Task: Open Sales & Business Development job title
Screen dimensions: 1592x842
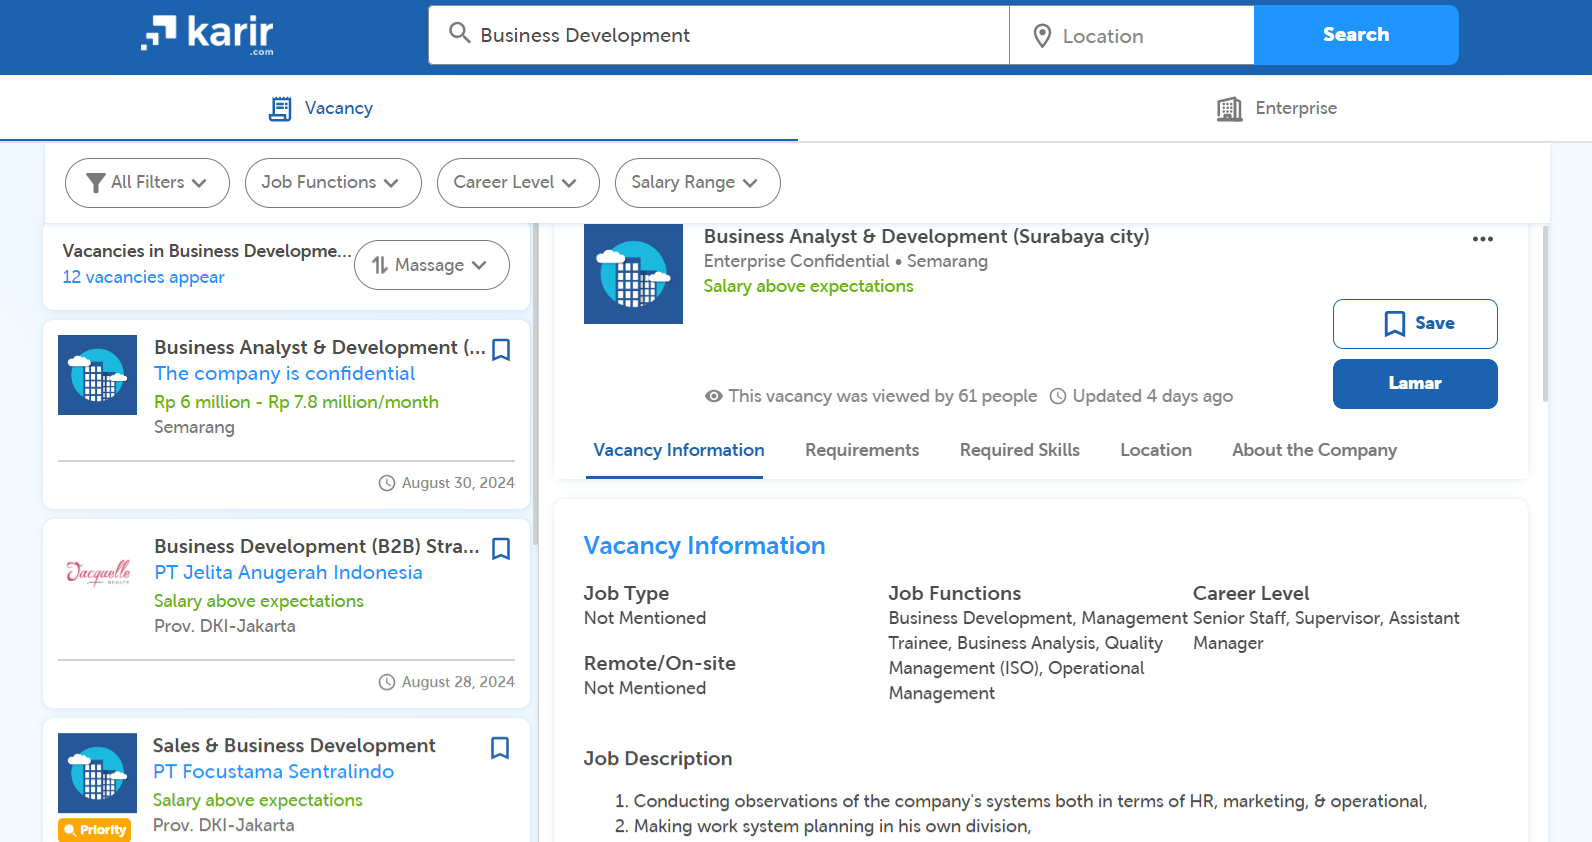Action: pyautogui.click(x=294, y=745)
